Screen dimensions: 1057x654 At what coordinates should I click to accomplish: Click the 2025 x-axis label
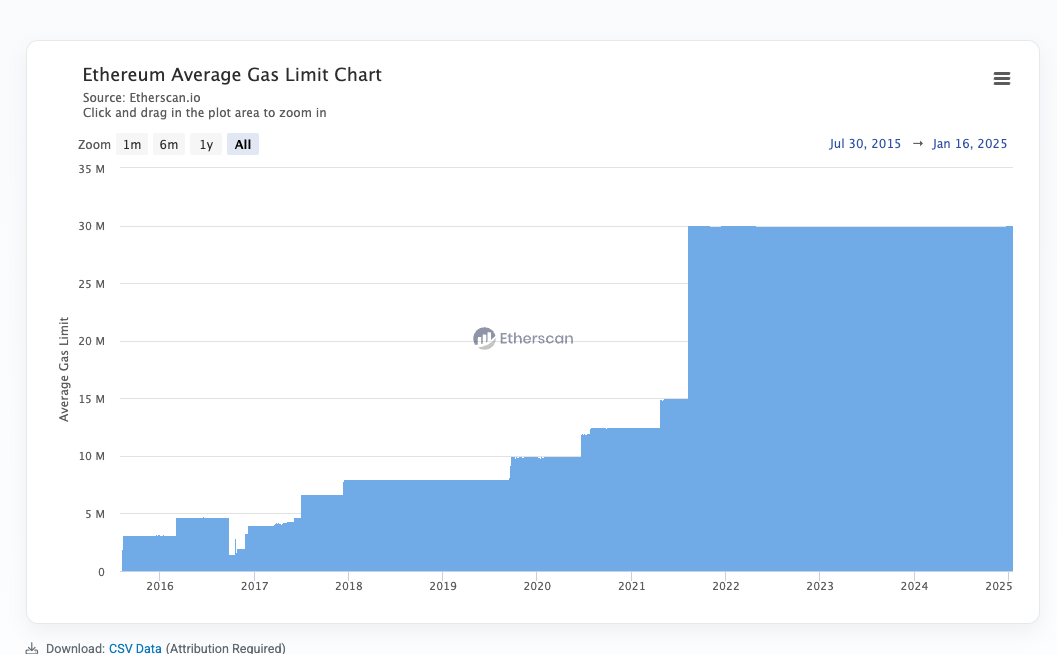[998, 586]
